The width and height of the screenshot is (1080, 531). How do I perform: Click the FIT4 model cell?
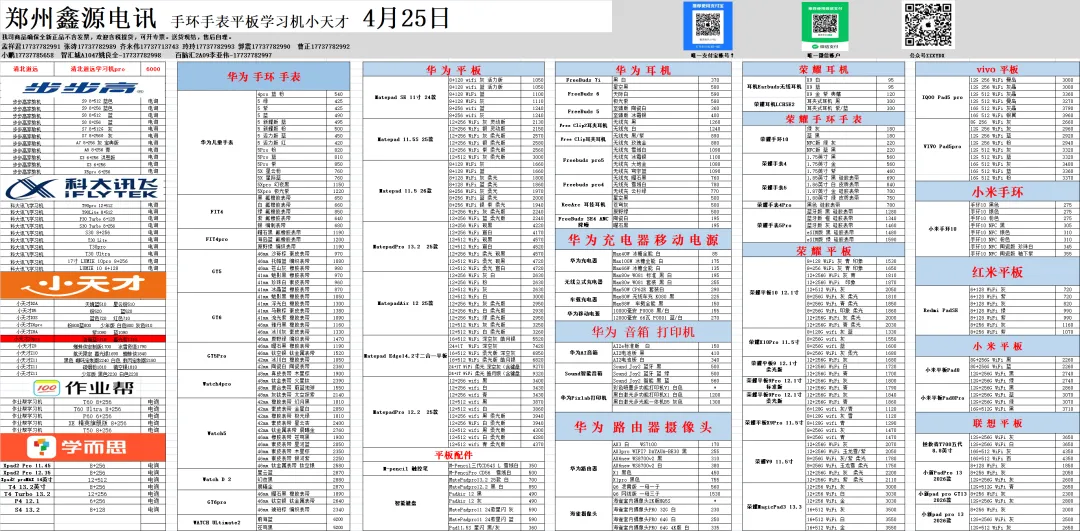pyautogui.click(x=217, y=212)
